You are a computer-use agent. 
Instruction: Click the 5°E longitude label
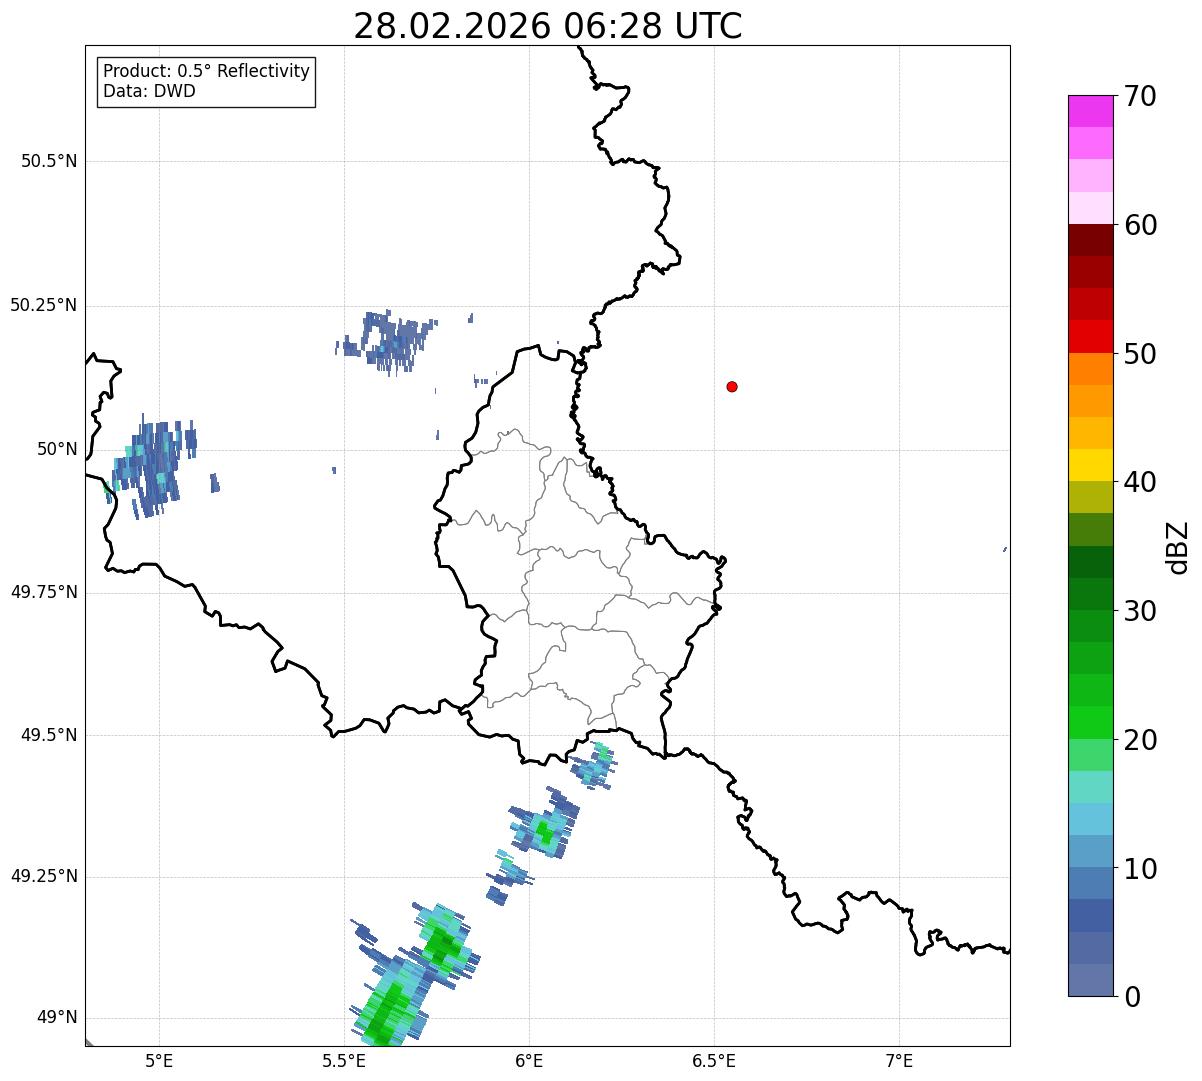click(159, 1060)
